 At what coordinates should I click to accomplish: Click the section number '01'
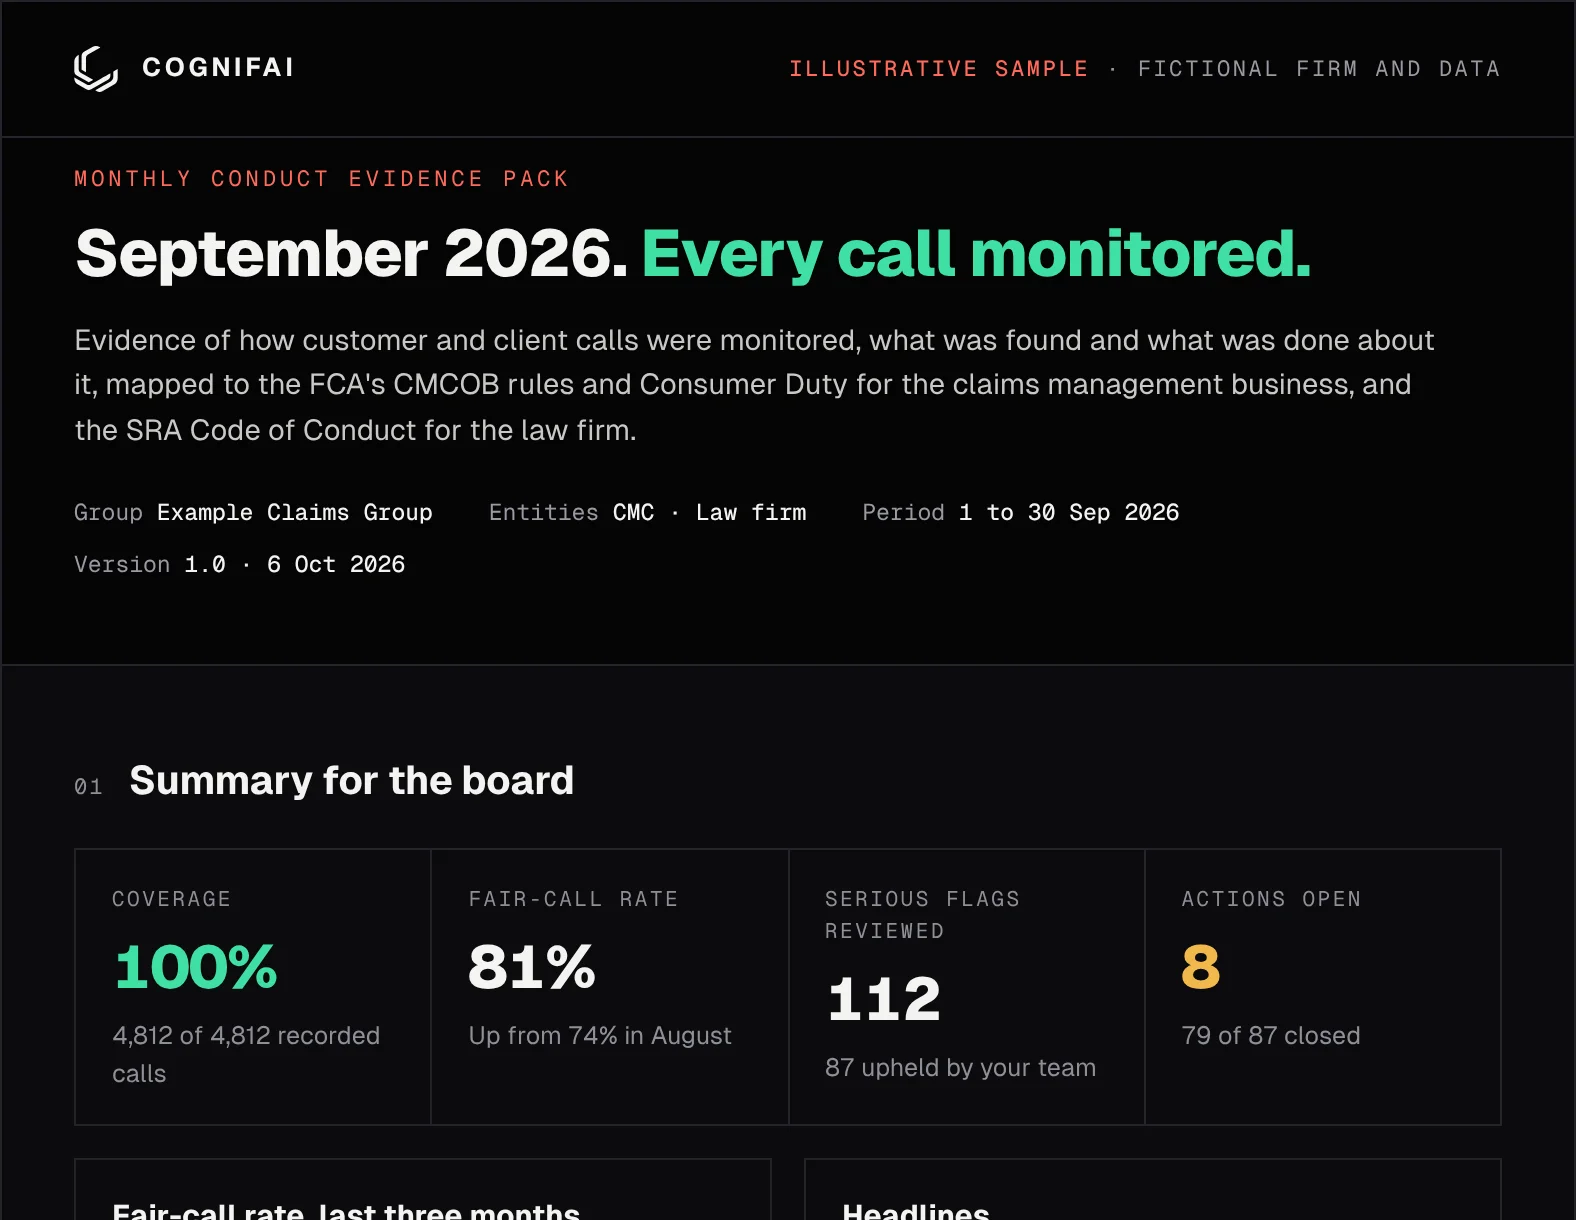88,787
